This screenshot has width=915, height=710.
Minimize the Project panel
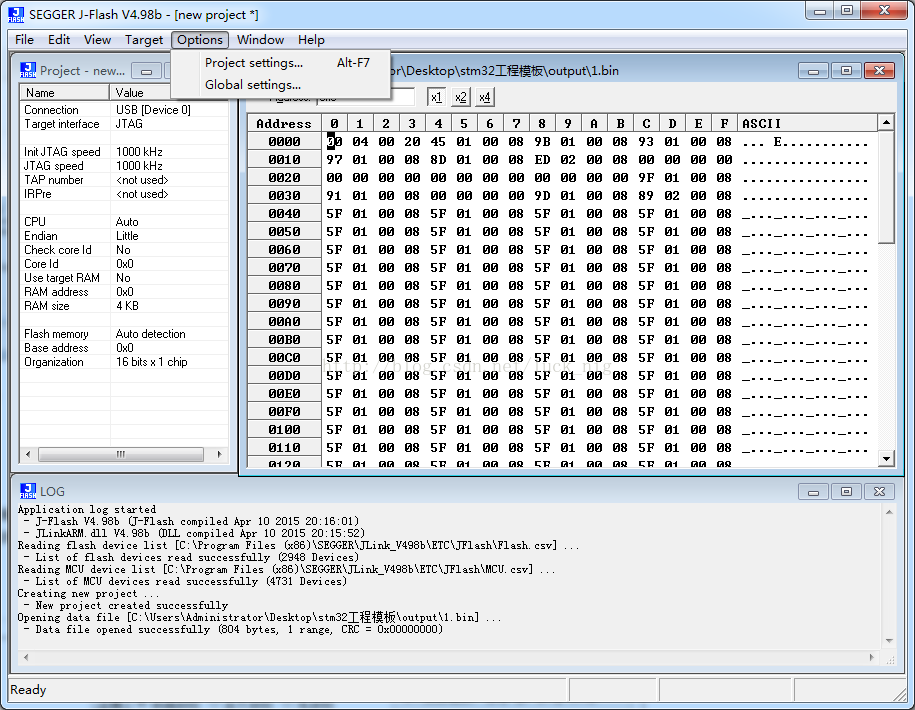click(146, 71)
